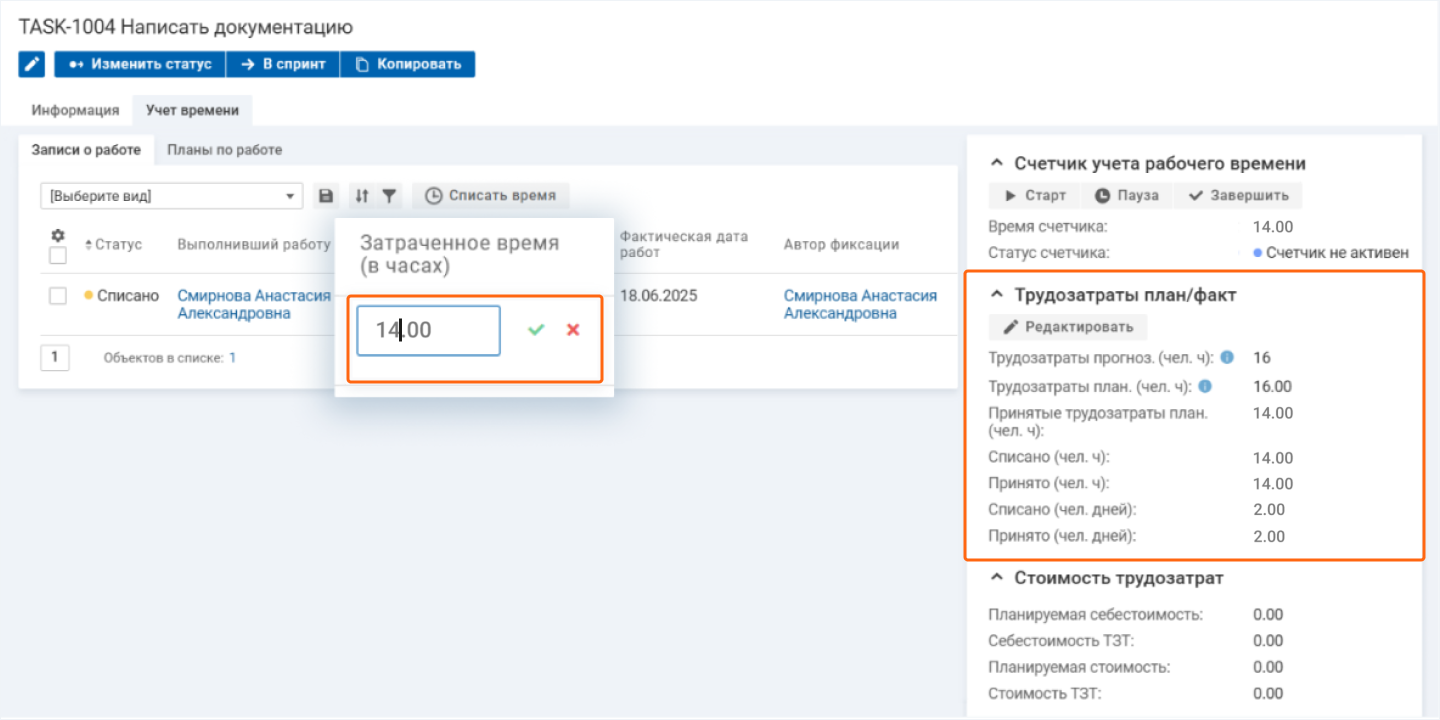1440x720 pixels.
Task: Open table settings gear icon
Action: click(58, 236)
